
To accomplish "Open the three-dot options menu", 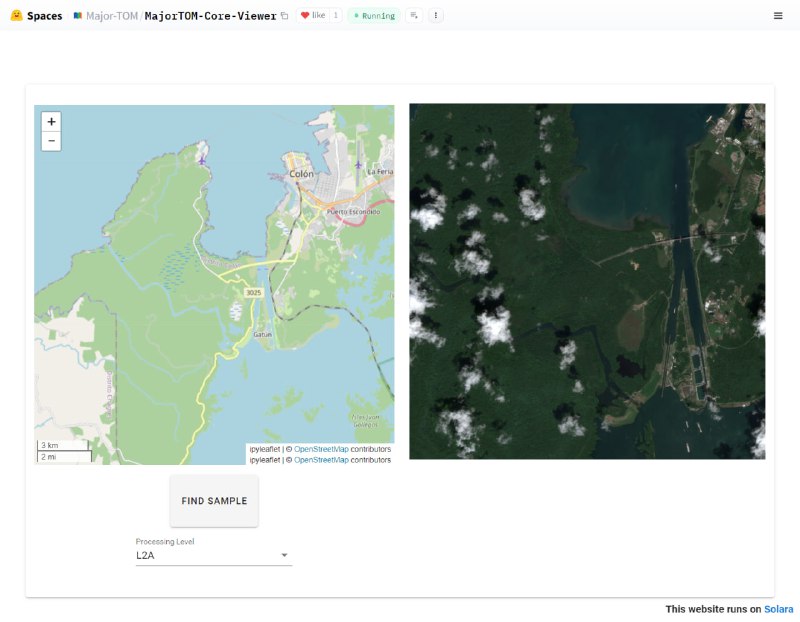I will (x=436, y=16).
